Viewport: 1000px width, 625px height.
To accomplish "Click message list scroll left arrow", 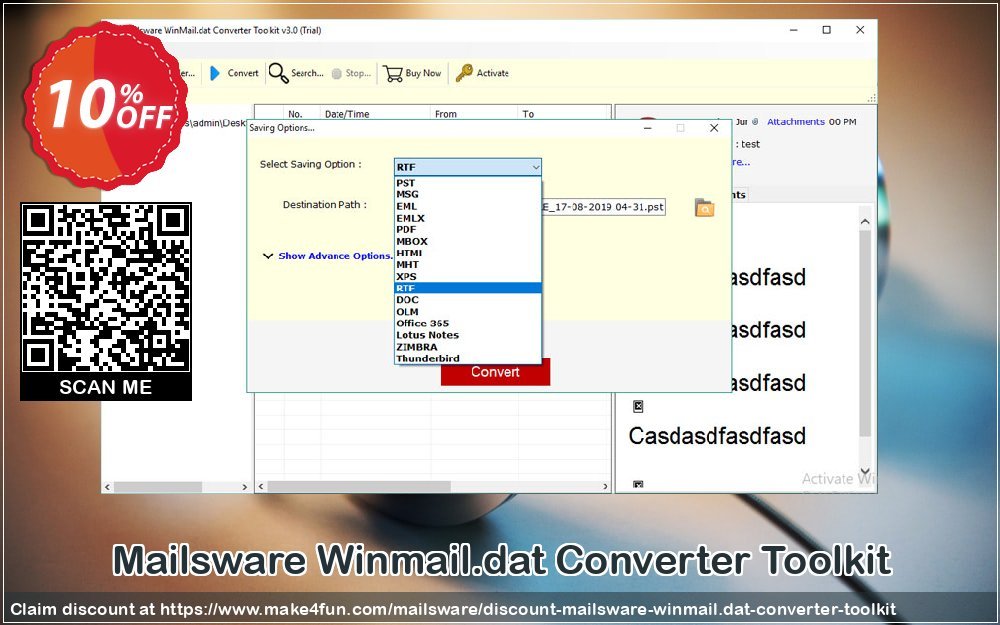I will (261, 487).
